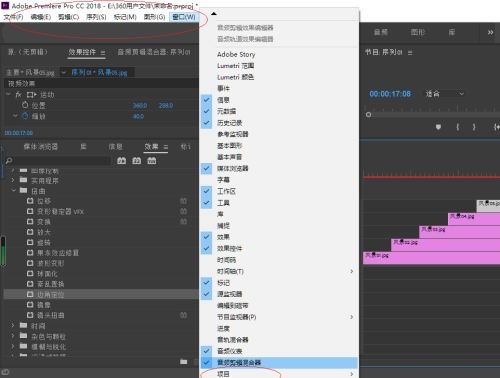
Task: Select 捕捉 in the window menu
Action: [x=279, y=225]
